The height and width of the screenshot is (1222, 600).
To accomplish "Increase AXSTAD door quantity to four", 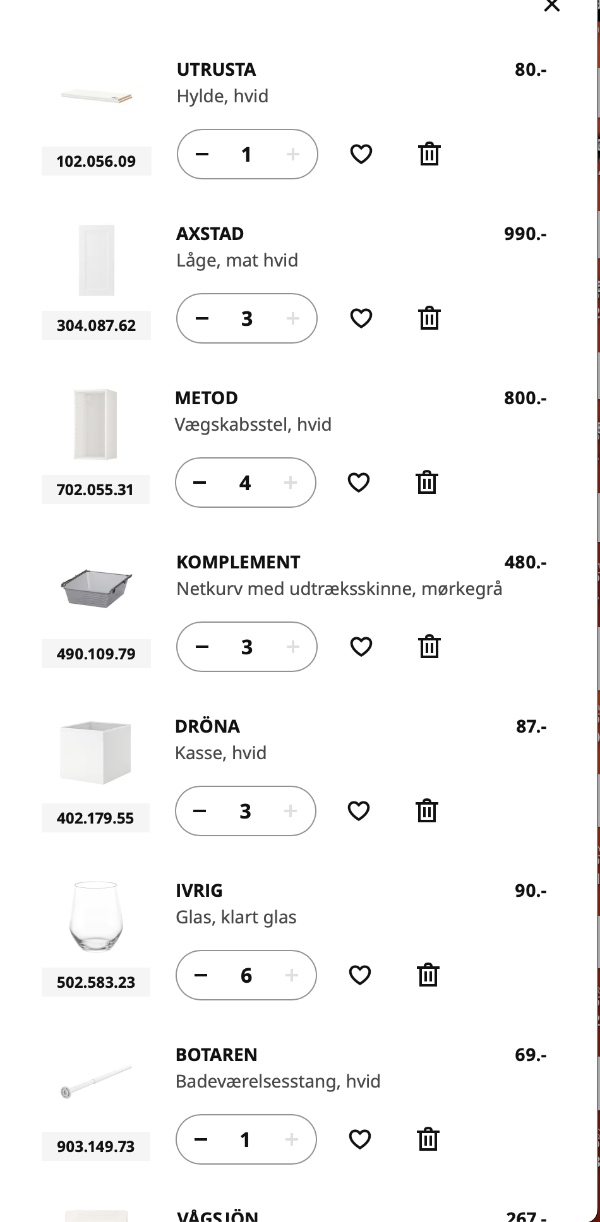I will coord(292,318).
